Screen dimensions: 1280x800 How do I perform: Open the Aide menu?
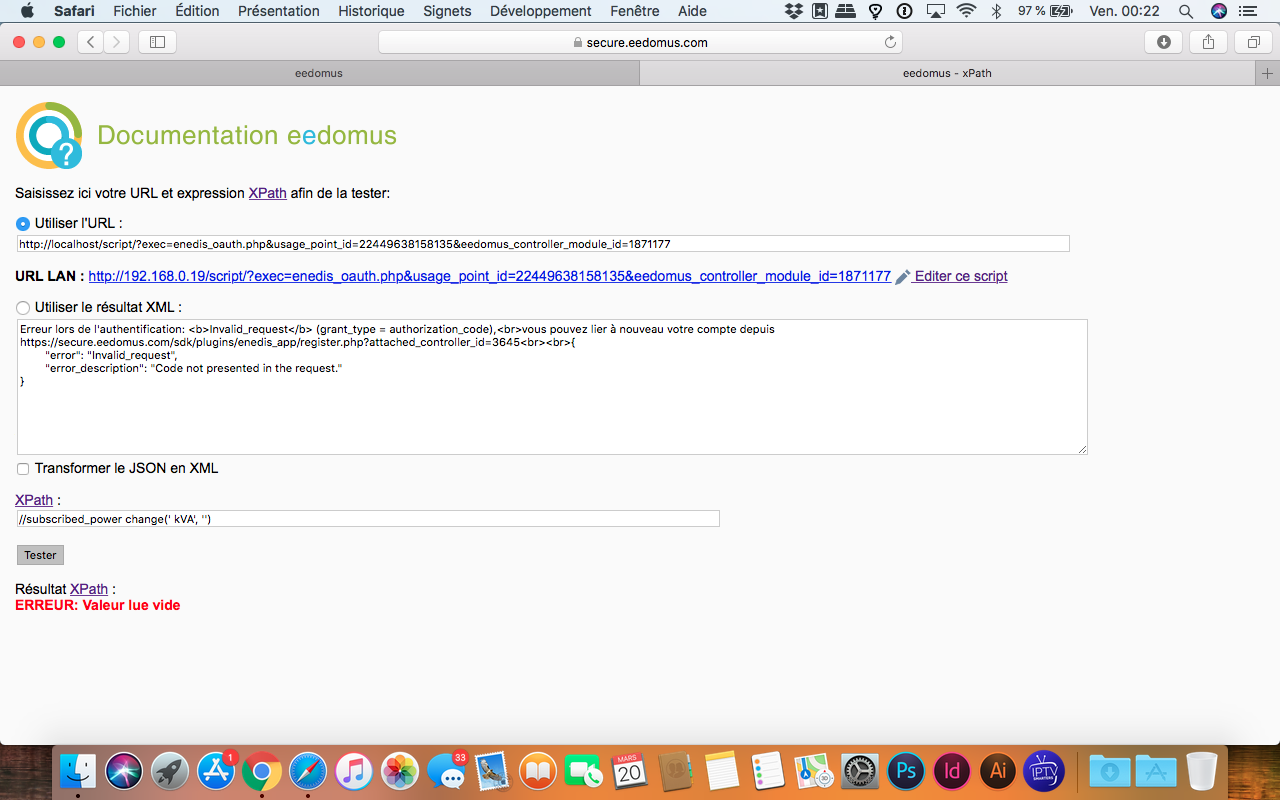point(692,11)
